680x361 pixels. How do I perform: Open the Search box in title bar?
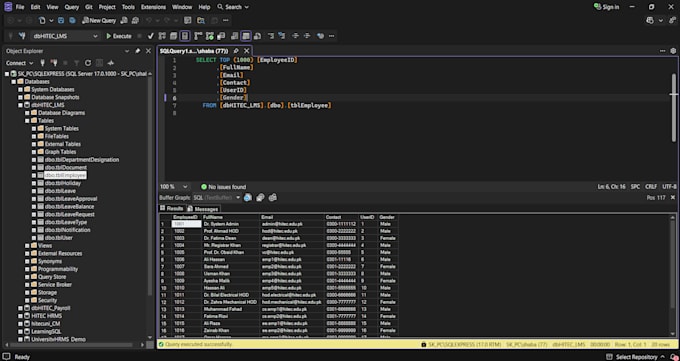pyautogui.click(x=233, y=7)
